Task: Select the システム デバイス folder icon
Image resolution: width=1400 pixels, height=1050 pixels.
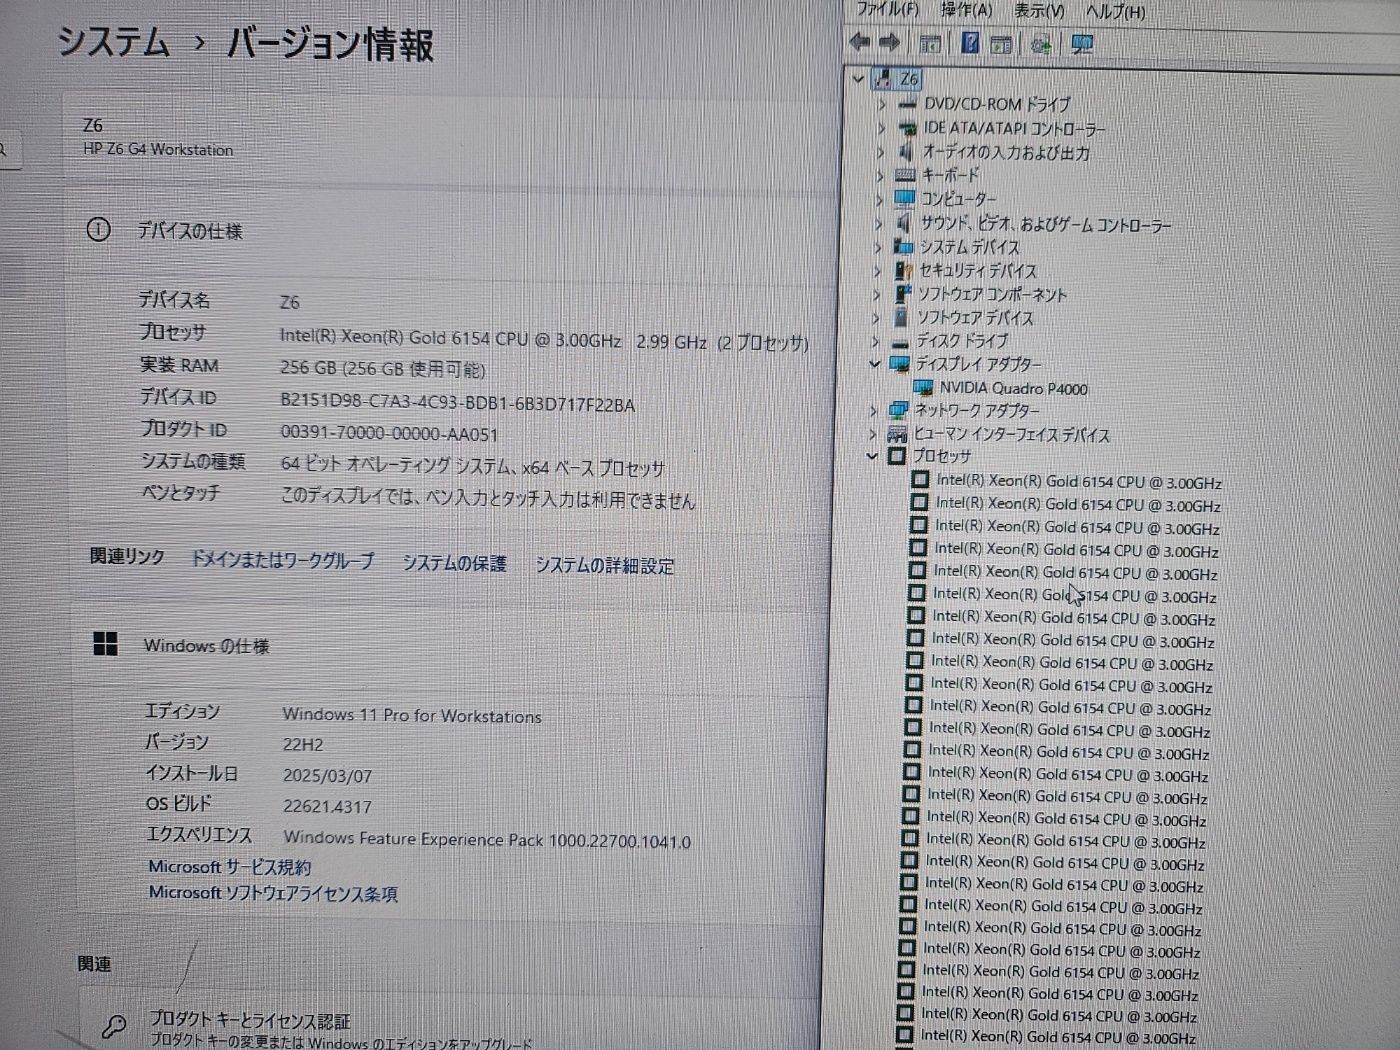Action: [904, 246]
